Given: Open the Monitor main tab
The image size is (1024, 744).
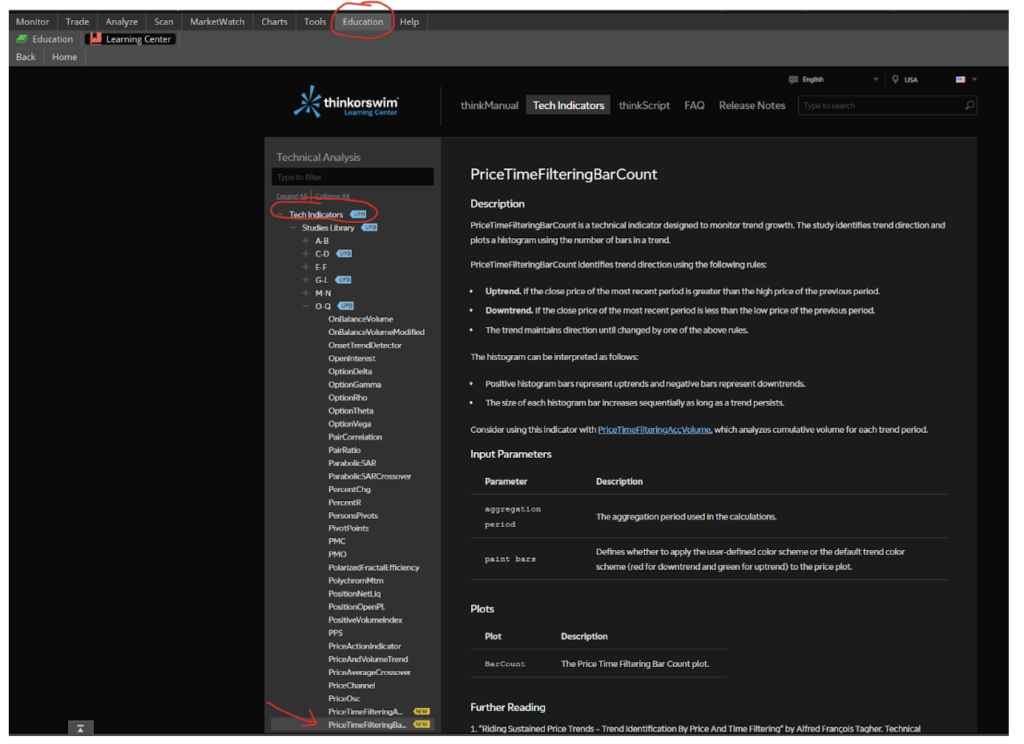Looking at the screenshot, I should pos(32,22).
